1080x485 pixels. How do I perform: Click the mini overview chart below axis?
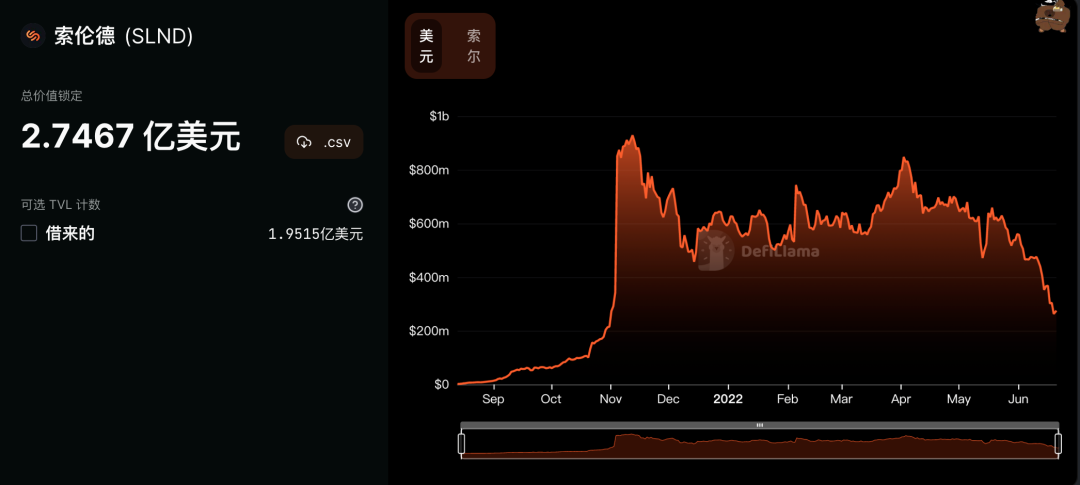[x=759, y=446]
